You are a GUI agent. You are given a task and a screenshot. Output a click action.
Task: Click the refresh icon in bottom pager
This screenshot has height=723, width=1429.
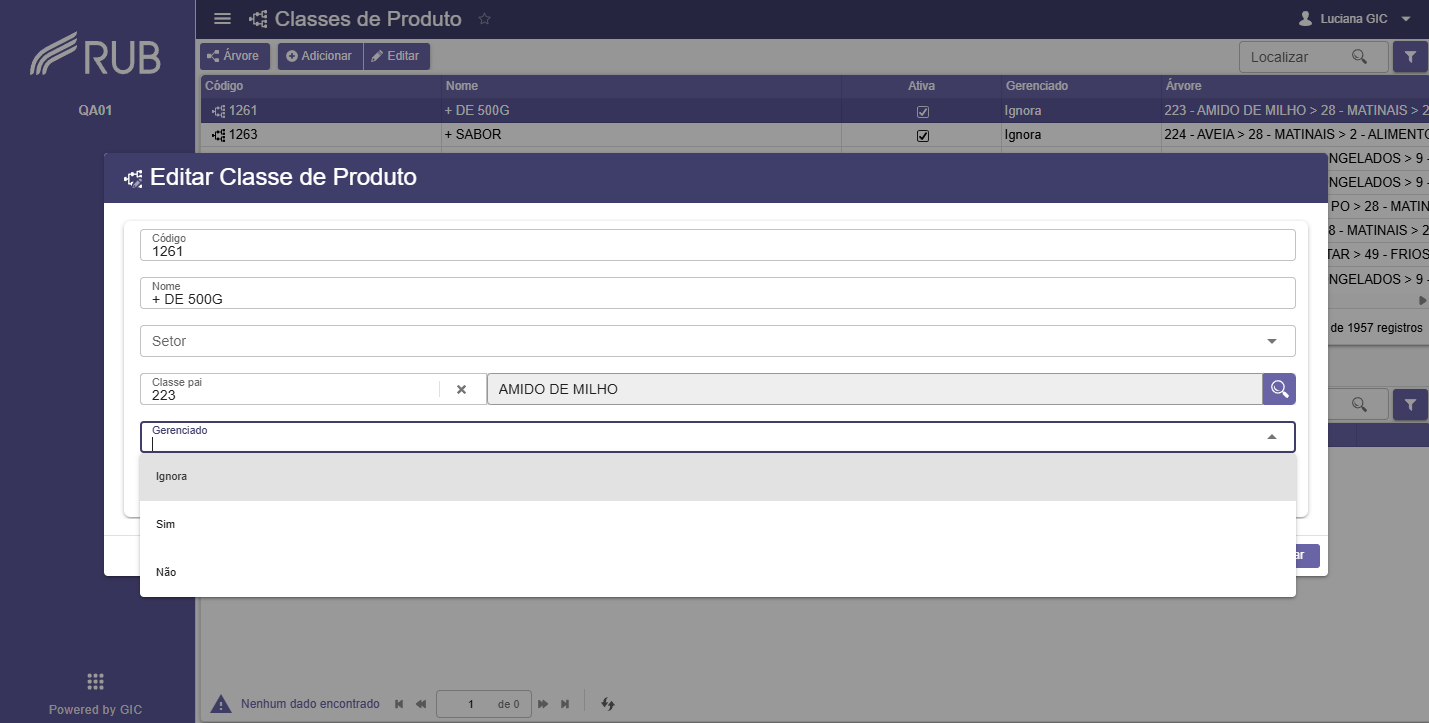pos(607,704)
